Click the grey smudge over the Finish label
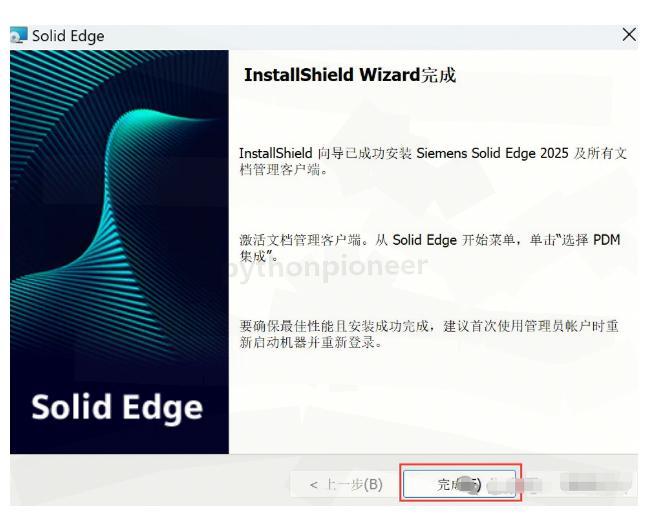 coord(467,484)
